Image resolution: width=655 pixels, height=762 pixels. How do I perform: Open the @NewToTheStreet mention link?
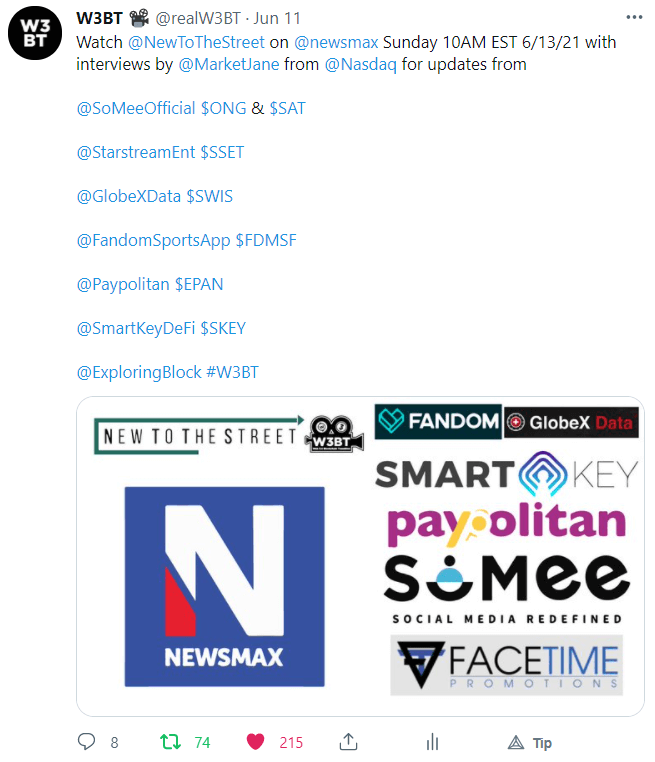[196, 42]
